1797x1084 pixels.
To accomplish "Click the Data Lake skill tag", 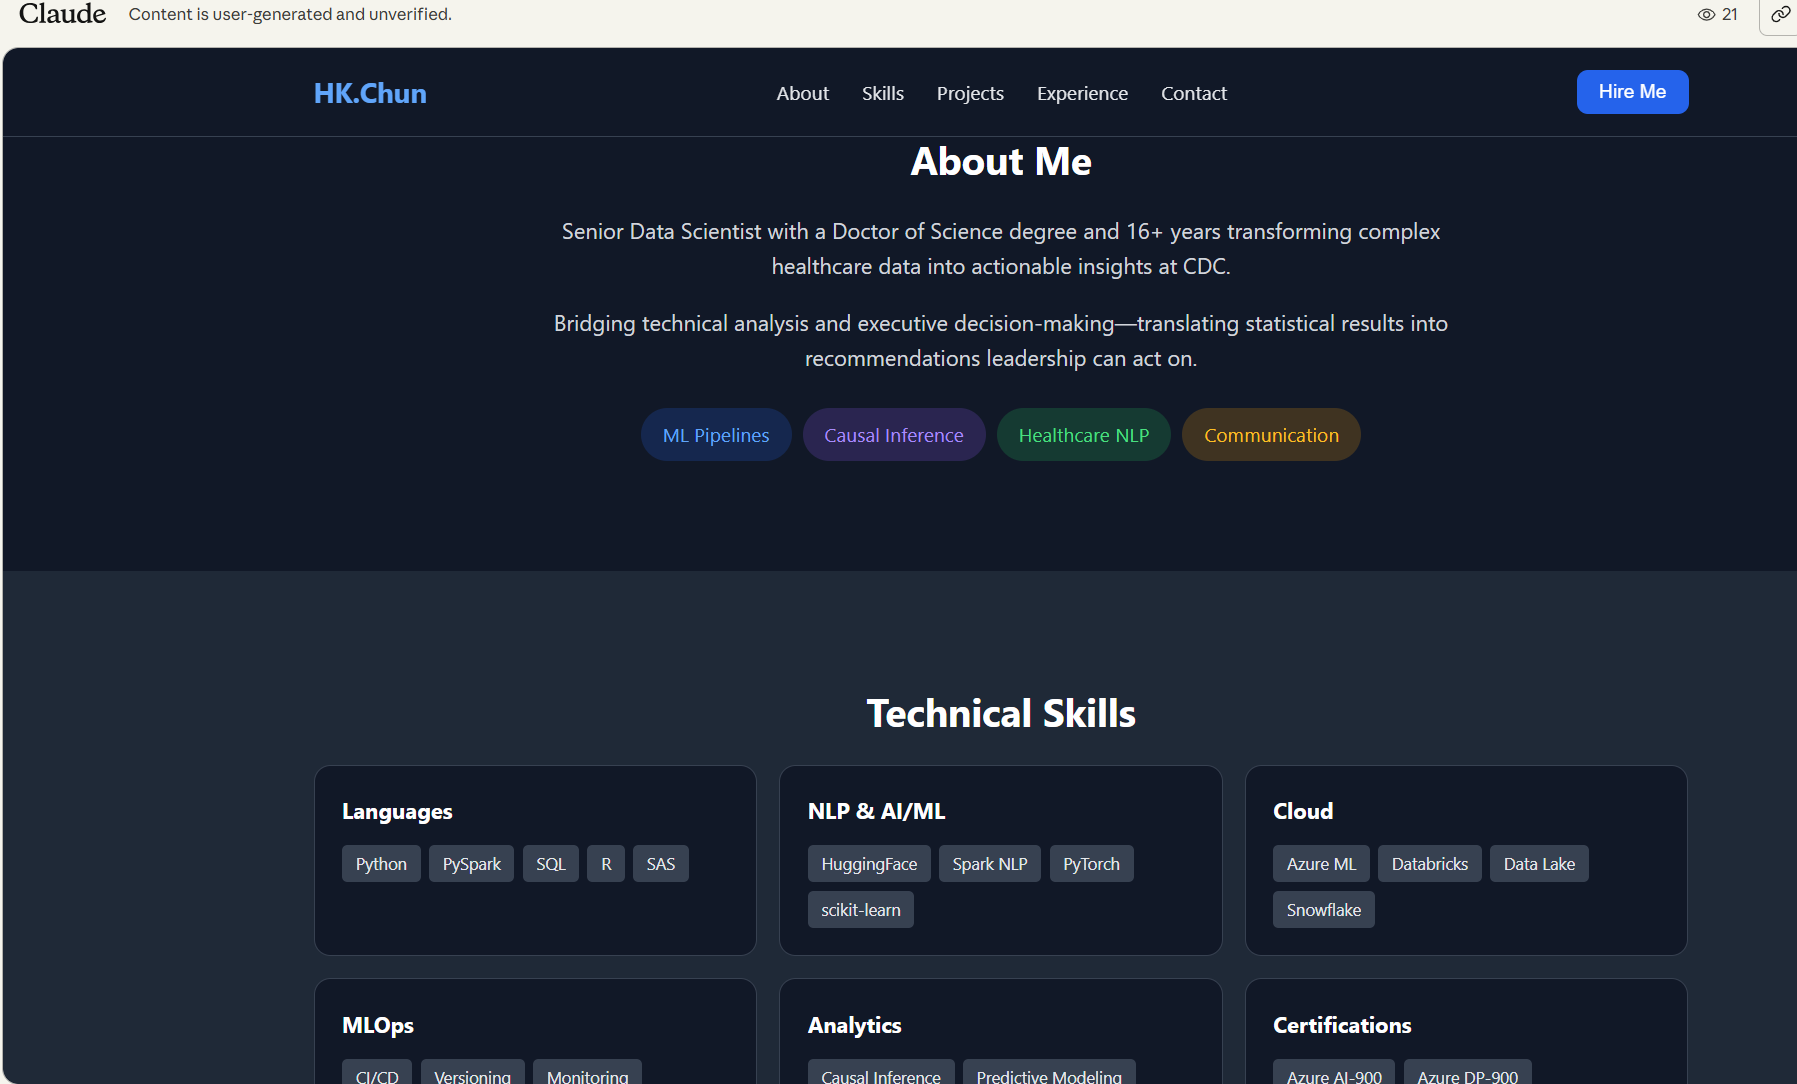I will (1539, 864).
